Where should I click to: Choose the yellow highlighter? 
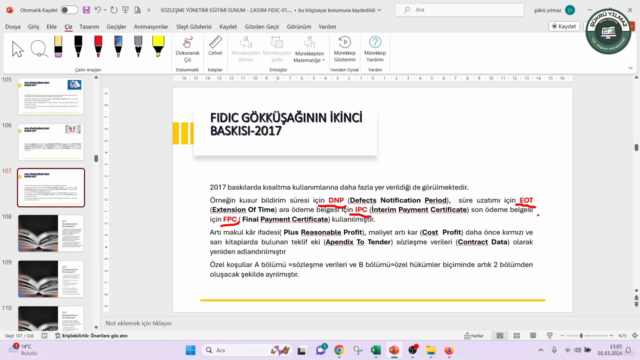[x=158, y=46]
